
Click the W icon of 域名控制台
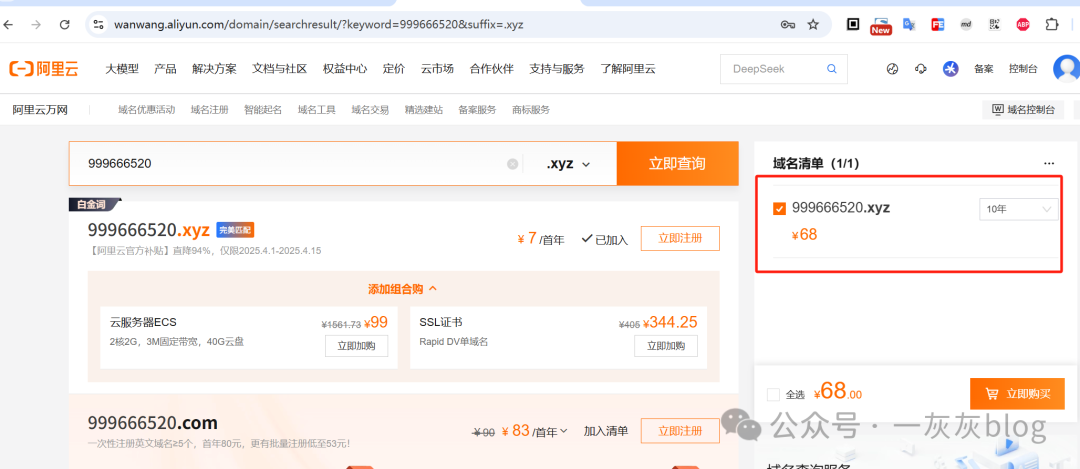tap(997, 110)
